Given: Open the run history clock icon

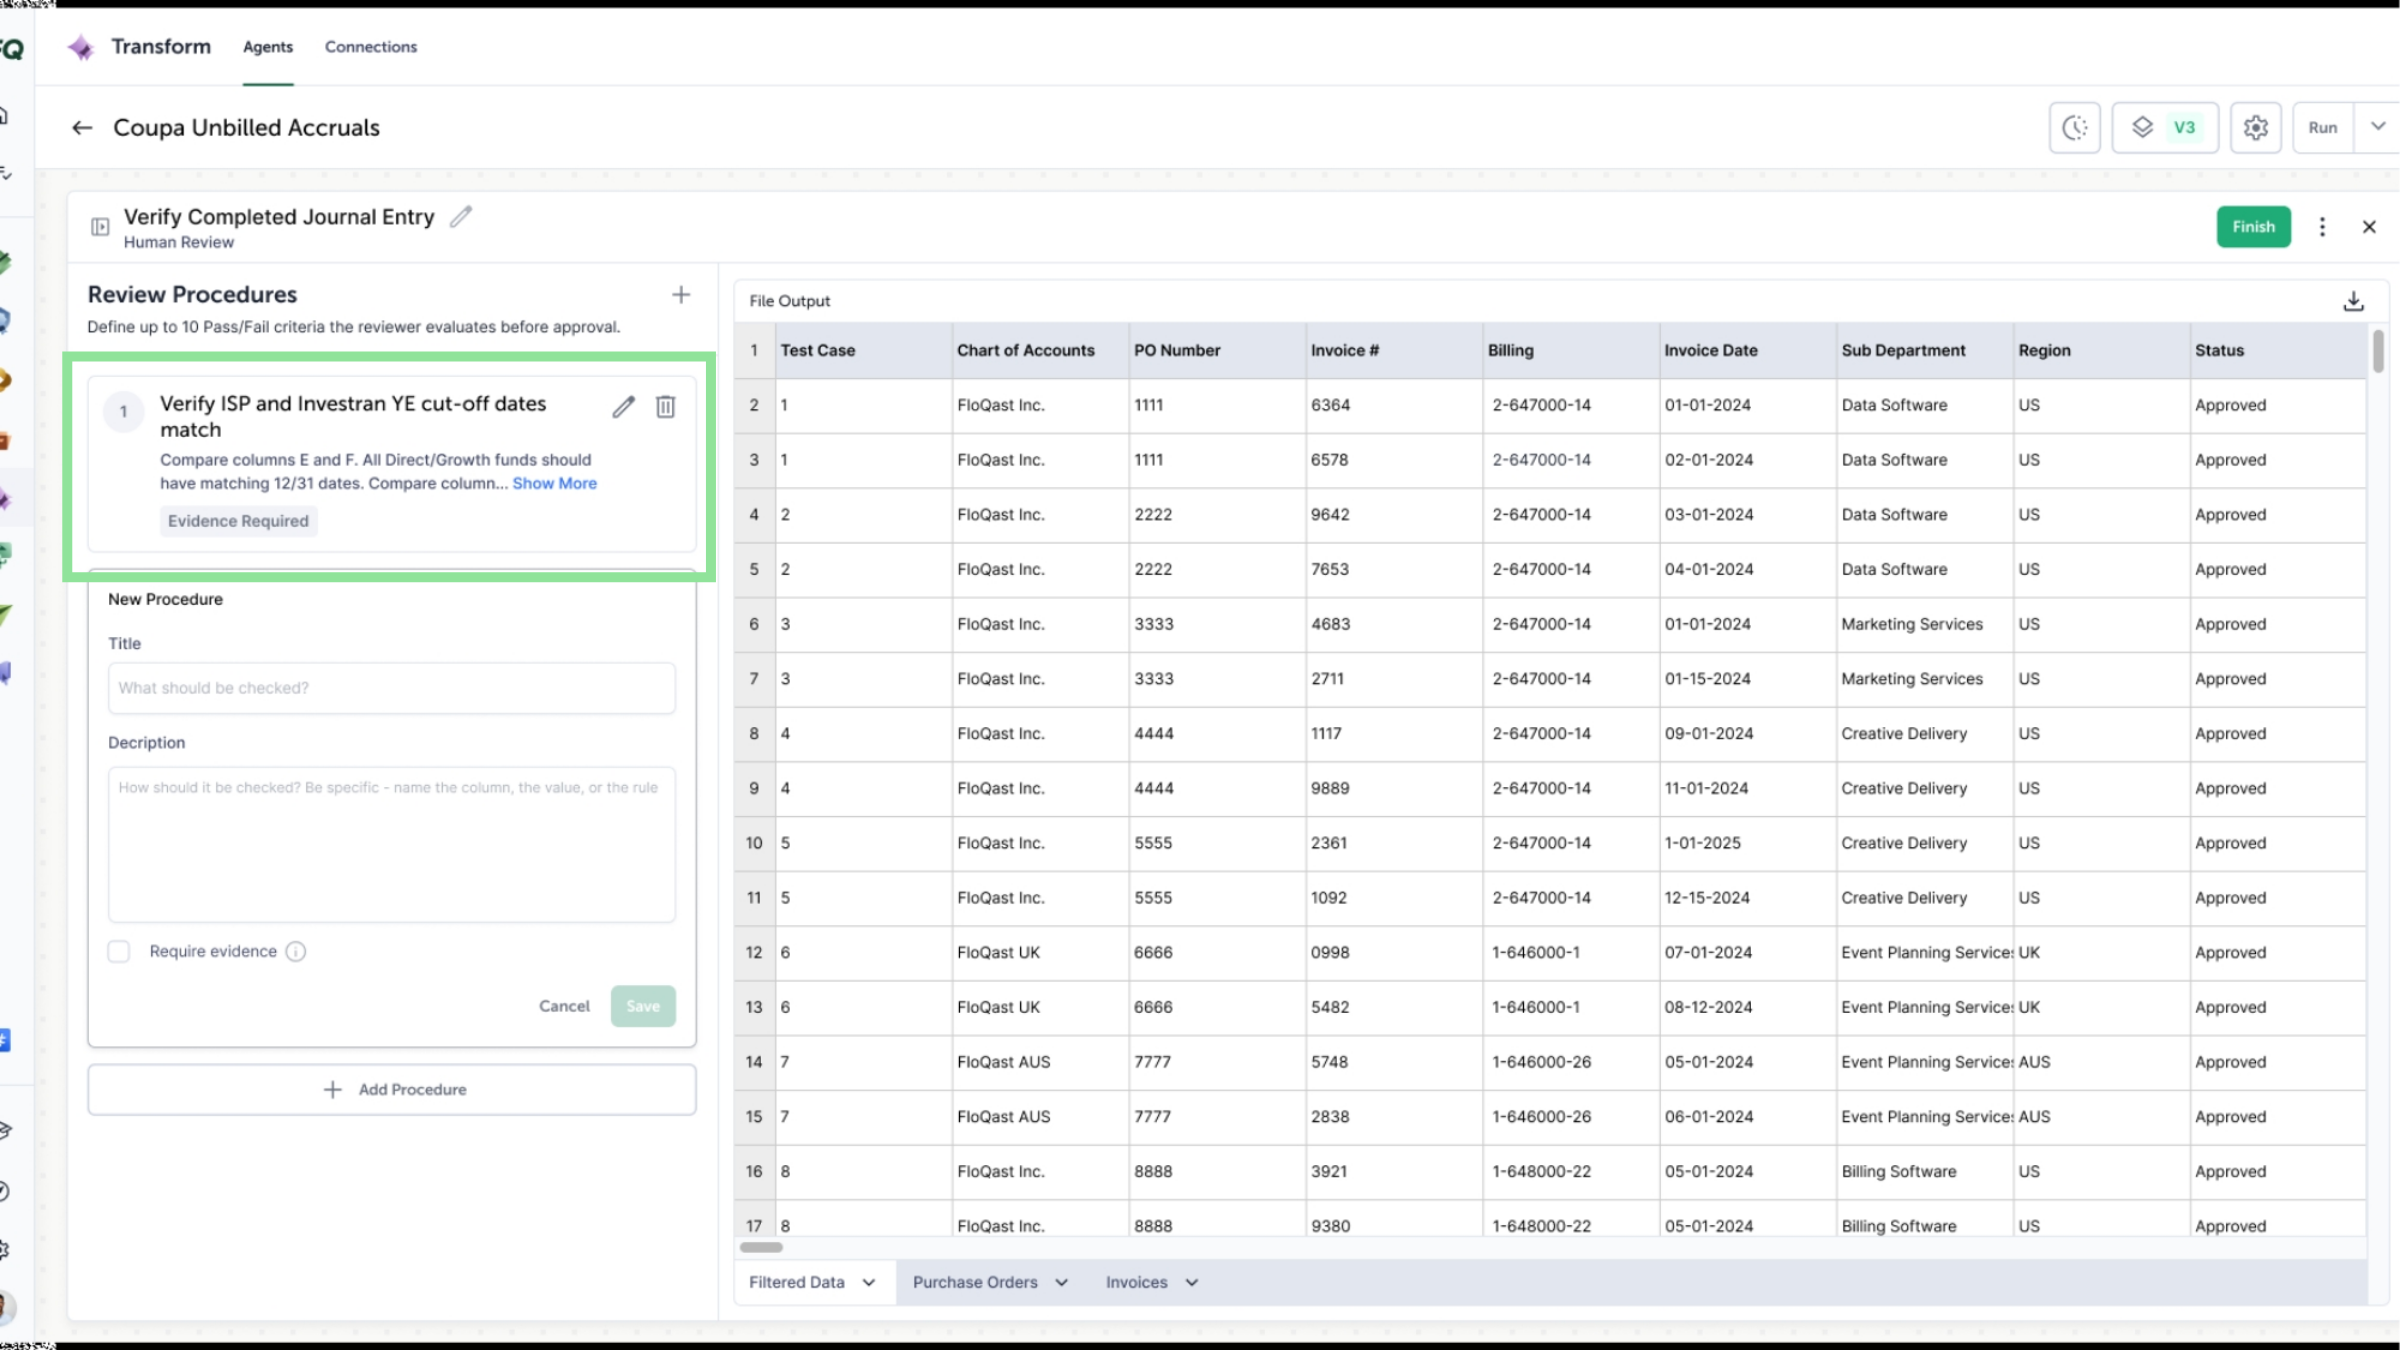Looking at the screenshot, I should coord(2075,128).
